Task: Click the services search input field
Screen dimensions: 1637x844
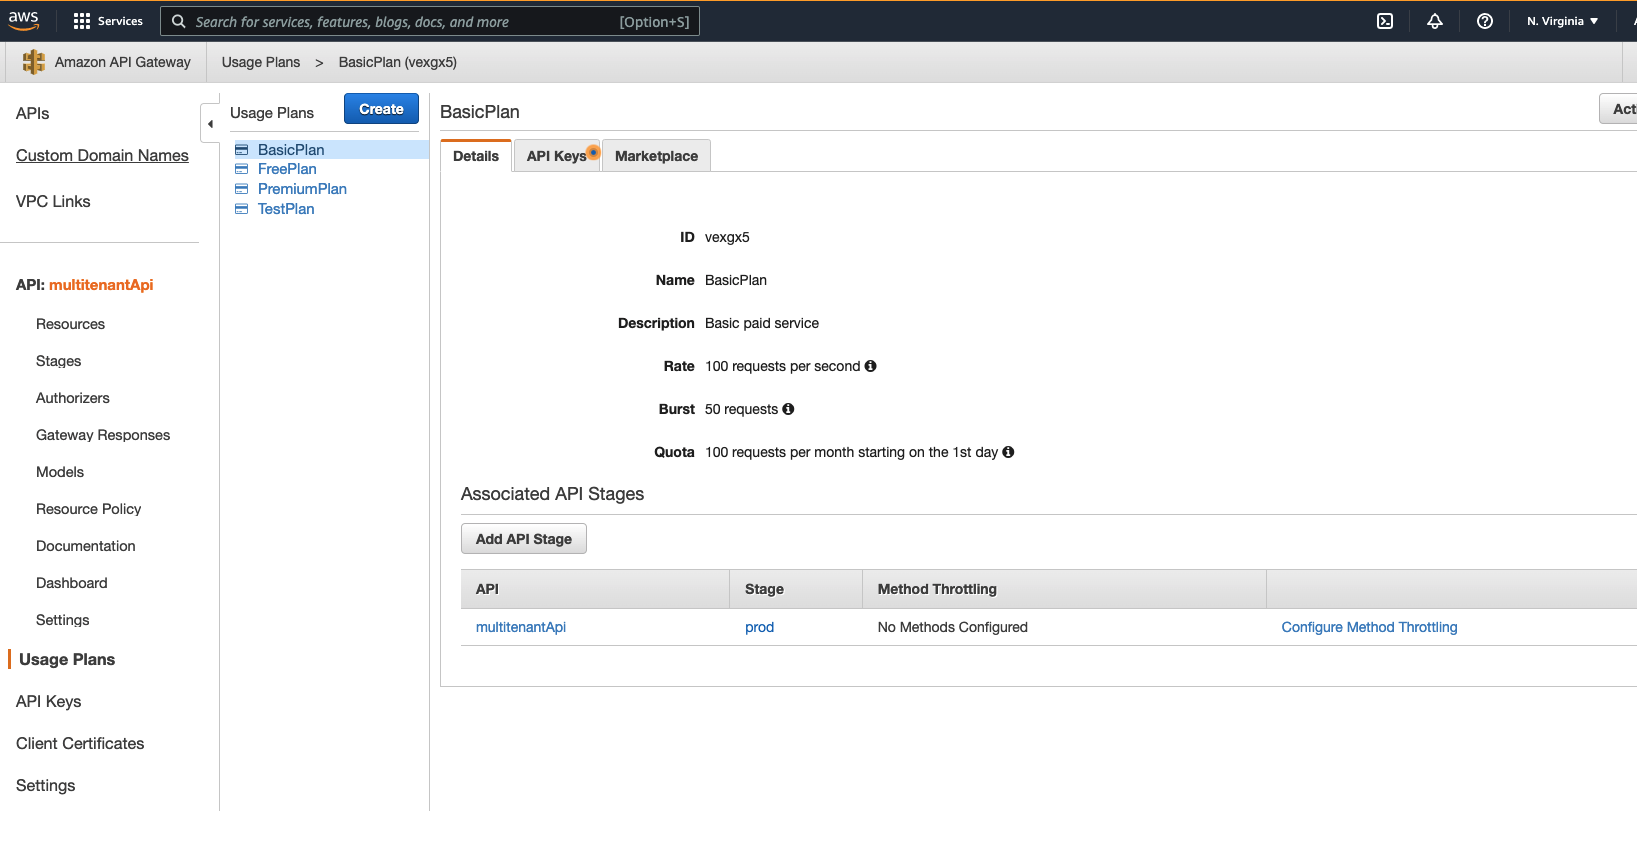Action: 430,21
